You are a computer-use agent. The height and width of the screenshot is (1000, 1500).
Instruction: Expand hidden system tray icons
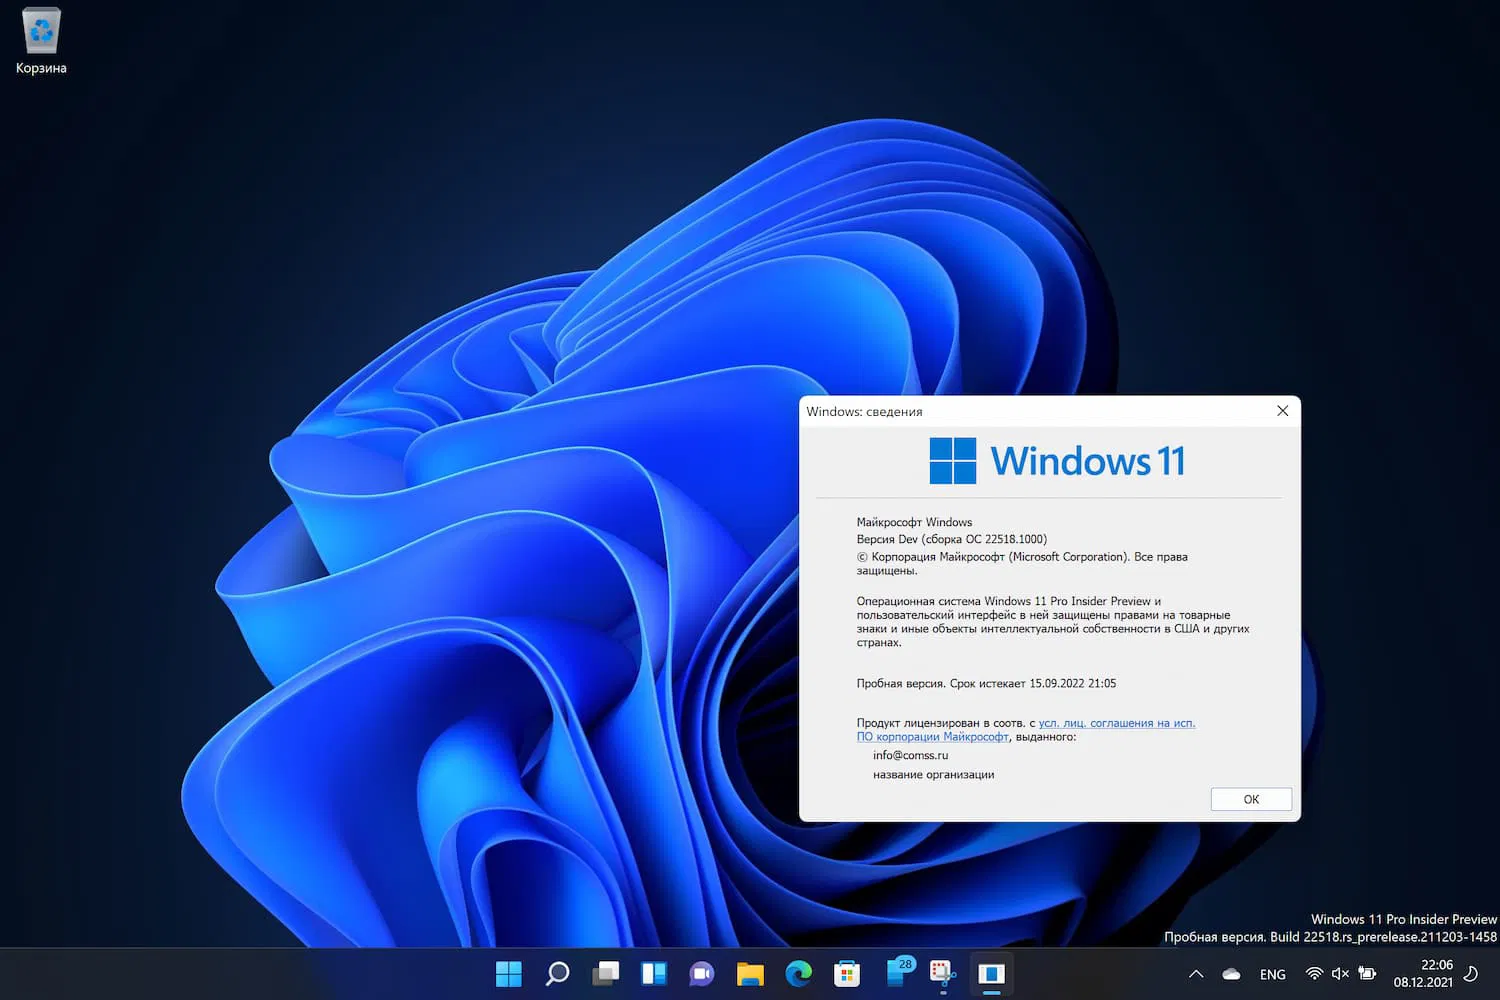click(x=1195, y=973)
